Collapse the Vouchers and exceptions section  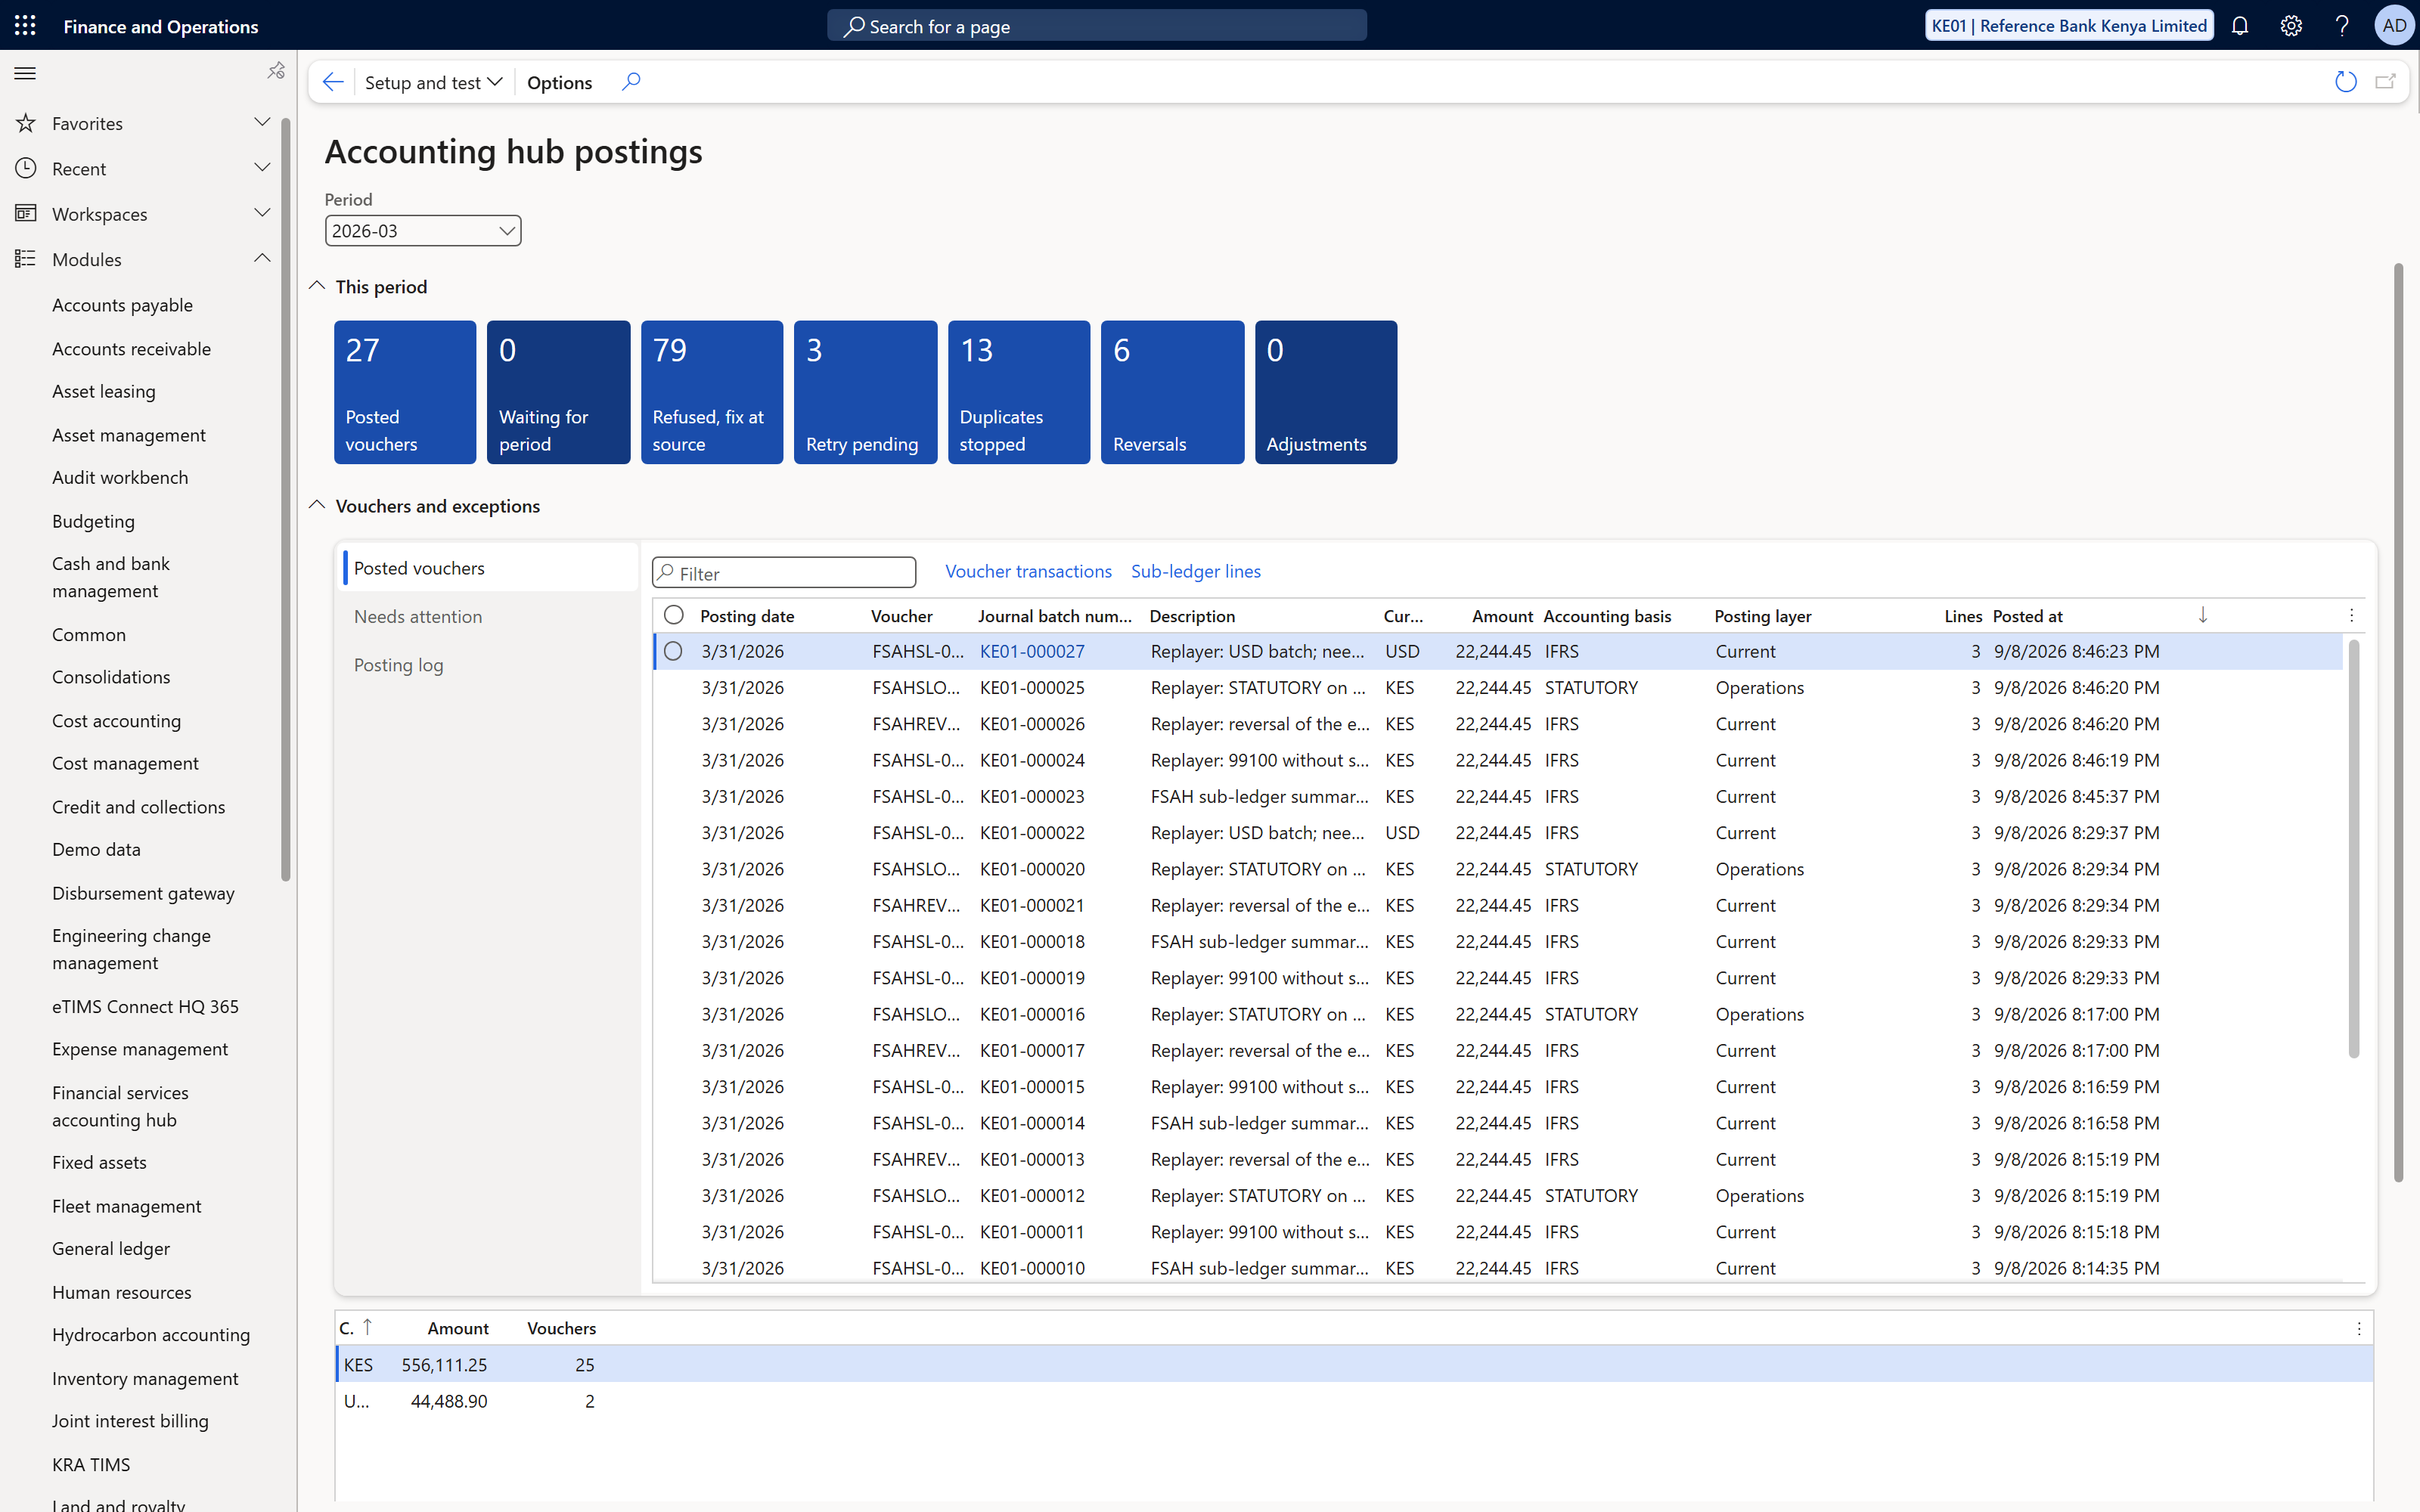pos(317,505)
